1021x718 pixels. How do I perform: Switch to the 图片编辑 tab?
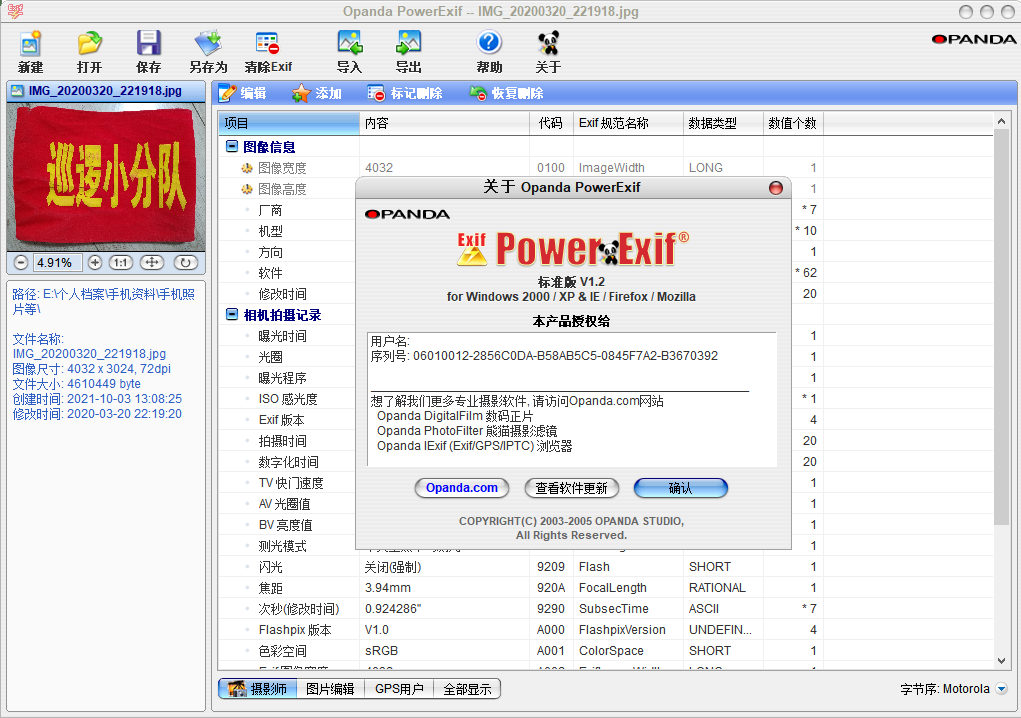330,689
